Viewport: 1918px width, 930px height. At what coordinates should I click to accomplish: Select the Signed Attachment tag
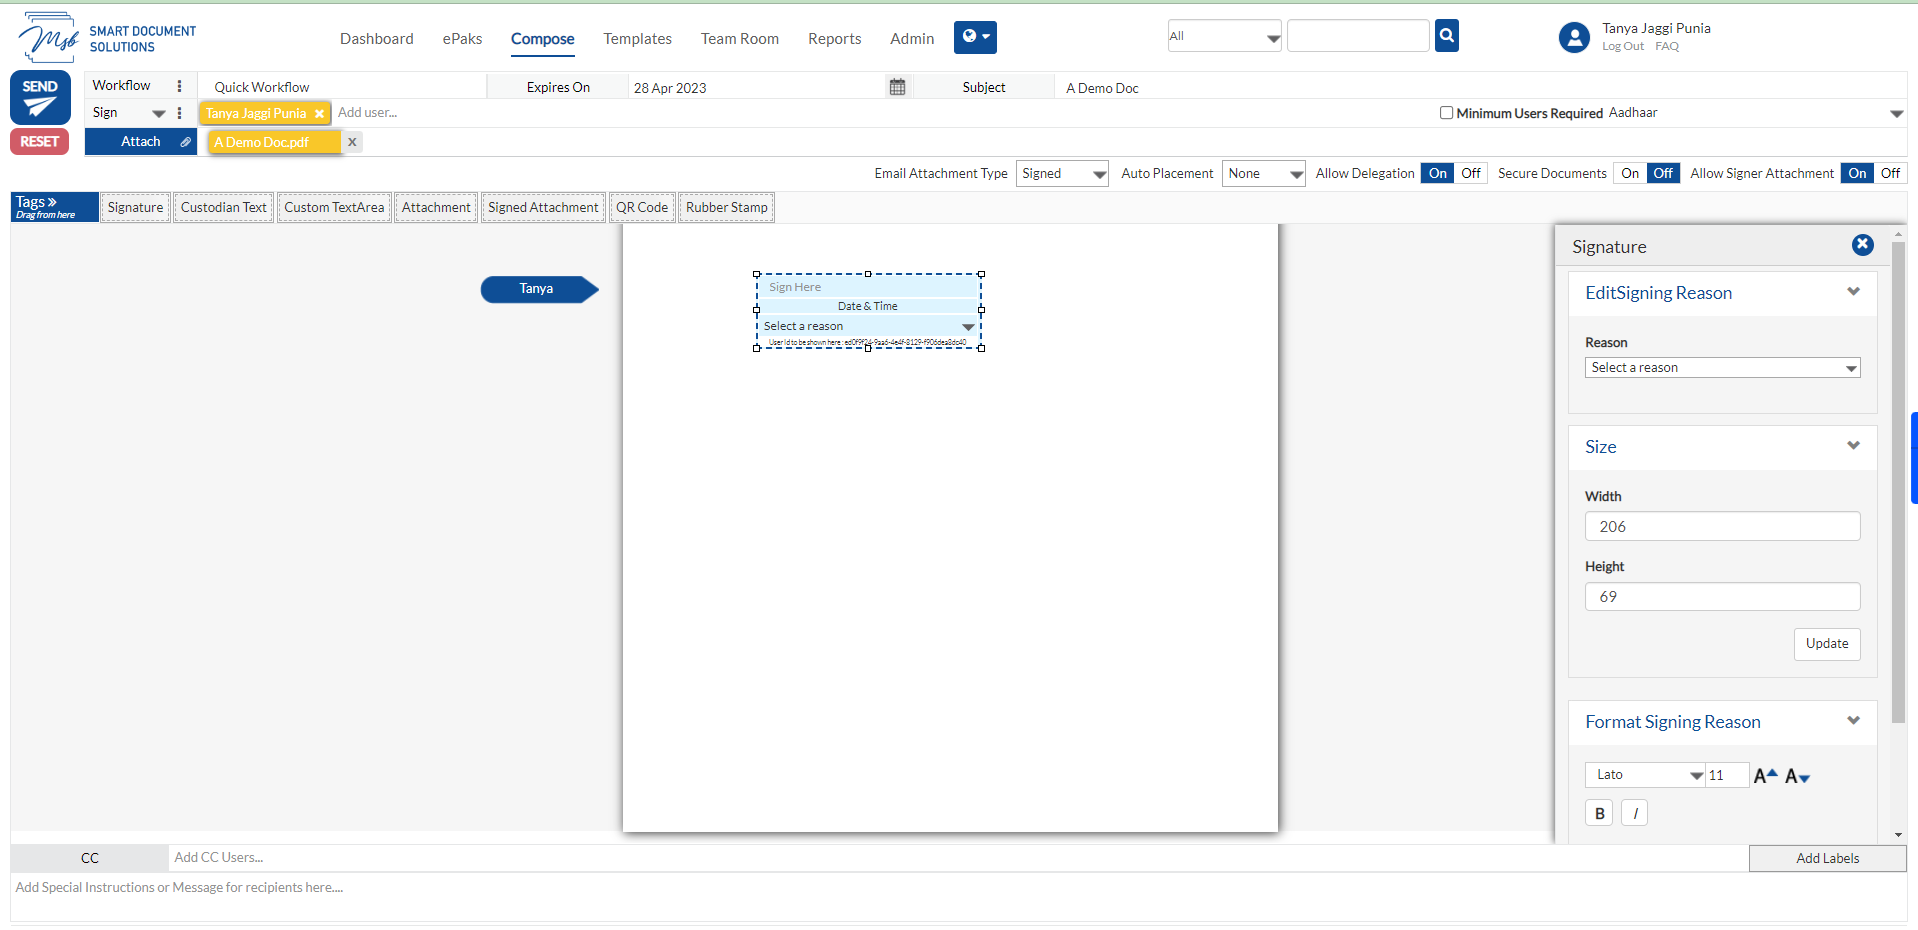click(x=543, y=208)
